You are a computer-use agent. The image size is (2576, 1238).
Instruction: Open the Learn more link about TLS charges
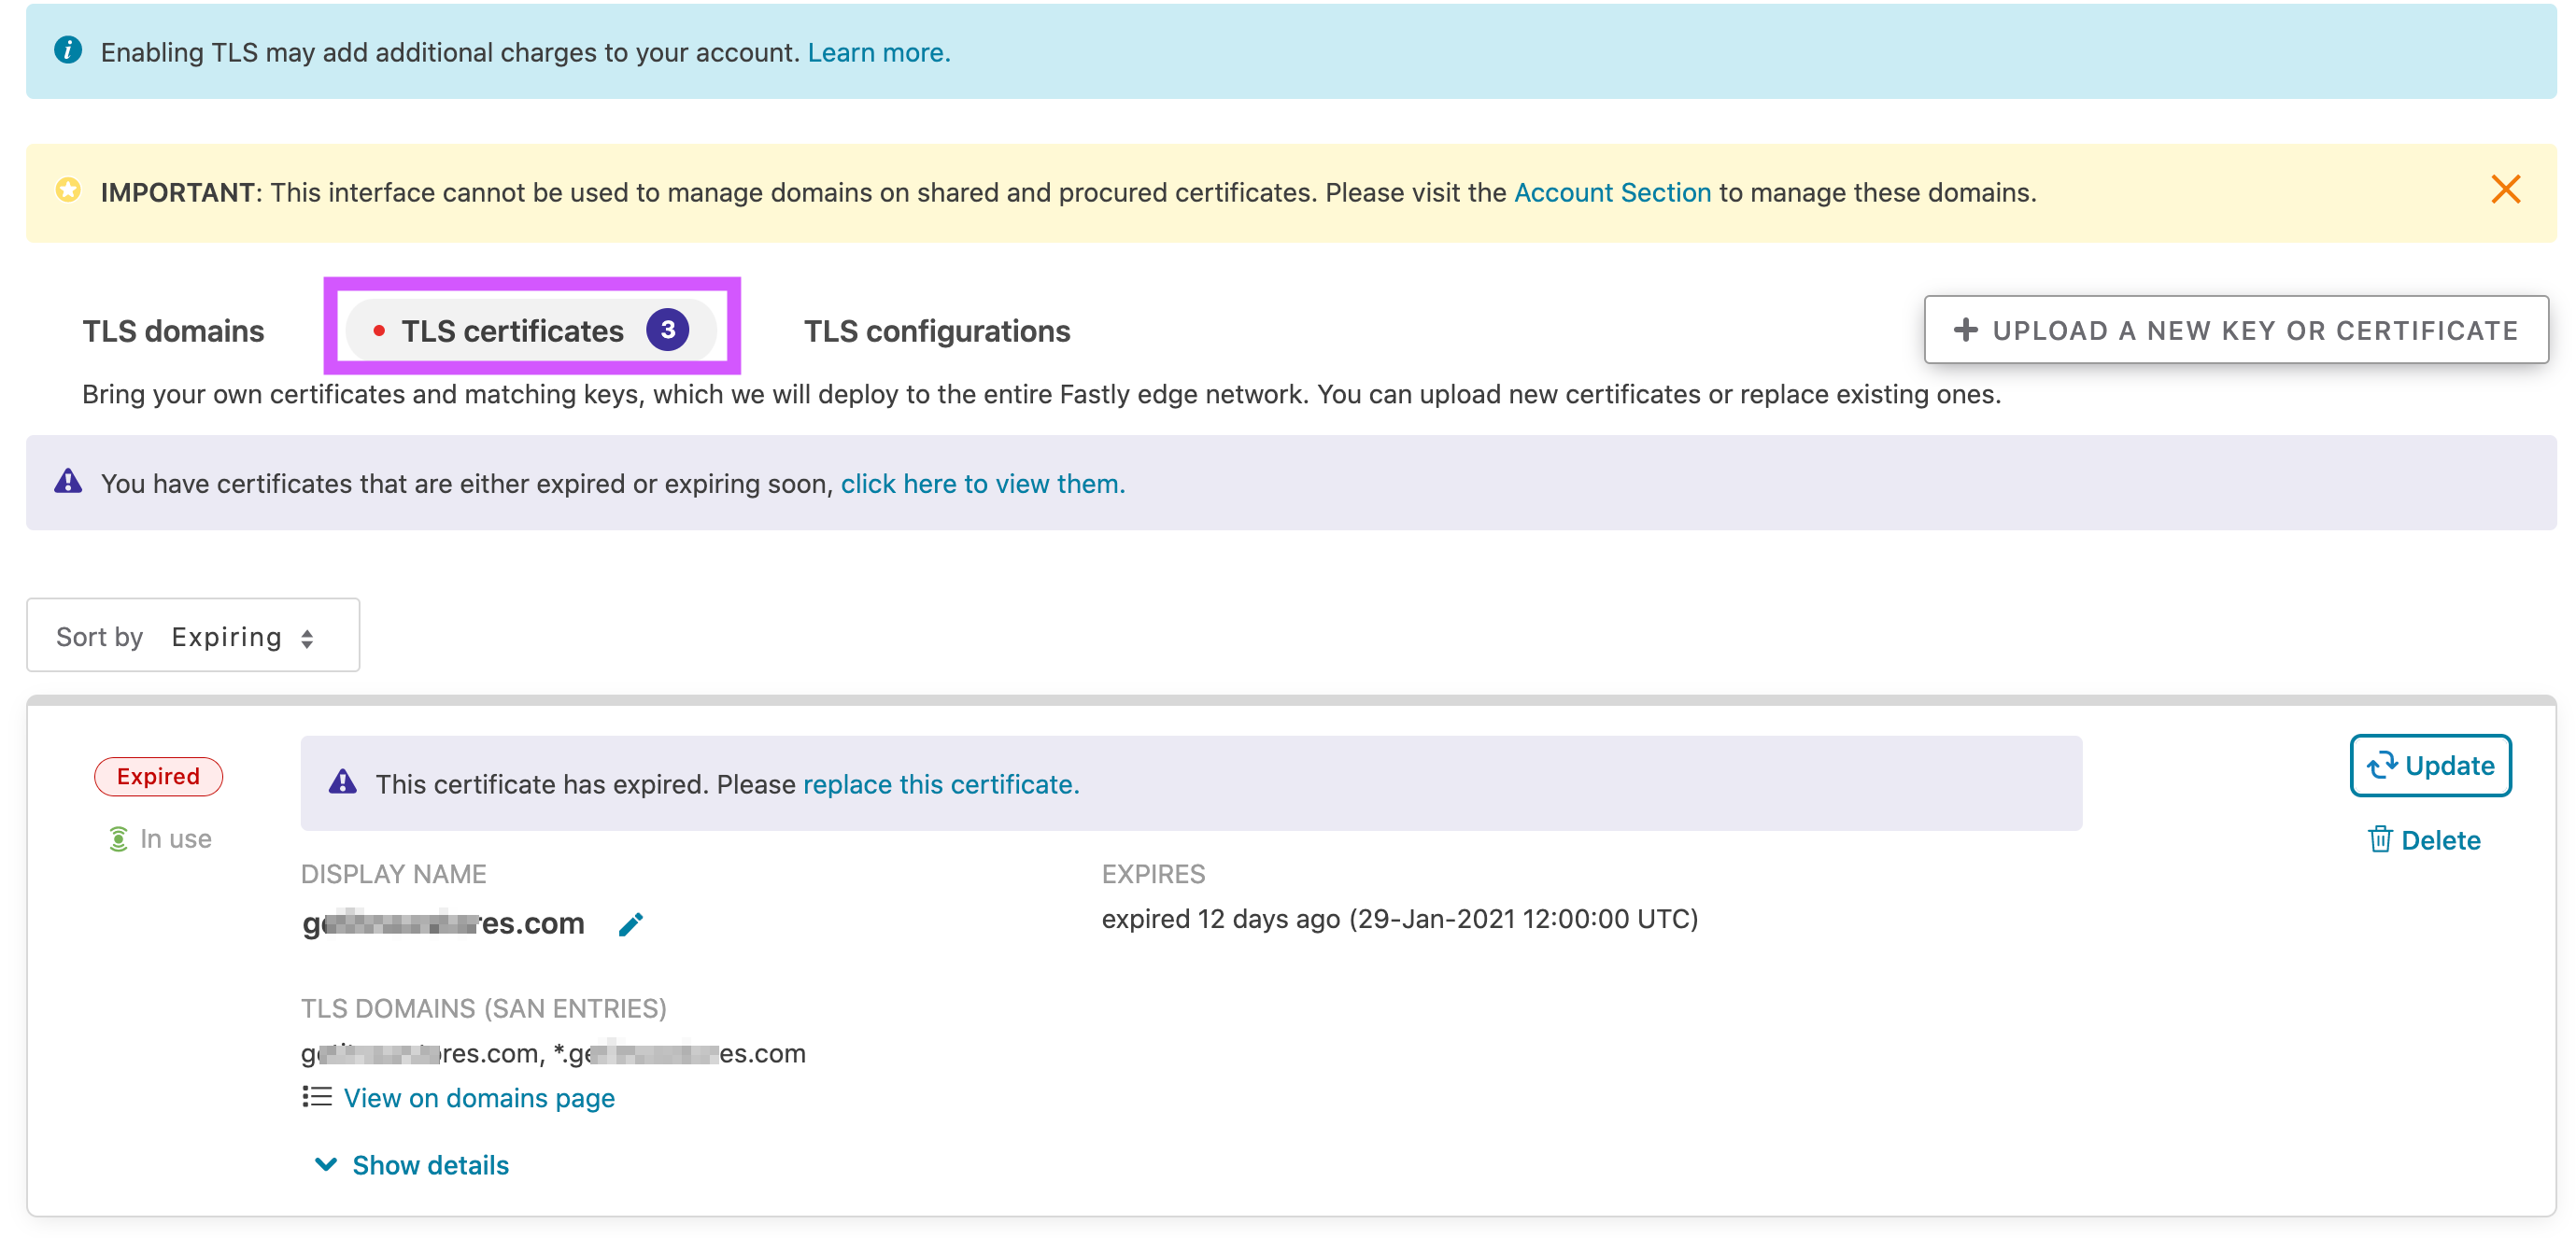point(878,52)
